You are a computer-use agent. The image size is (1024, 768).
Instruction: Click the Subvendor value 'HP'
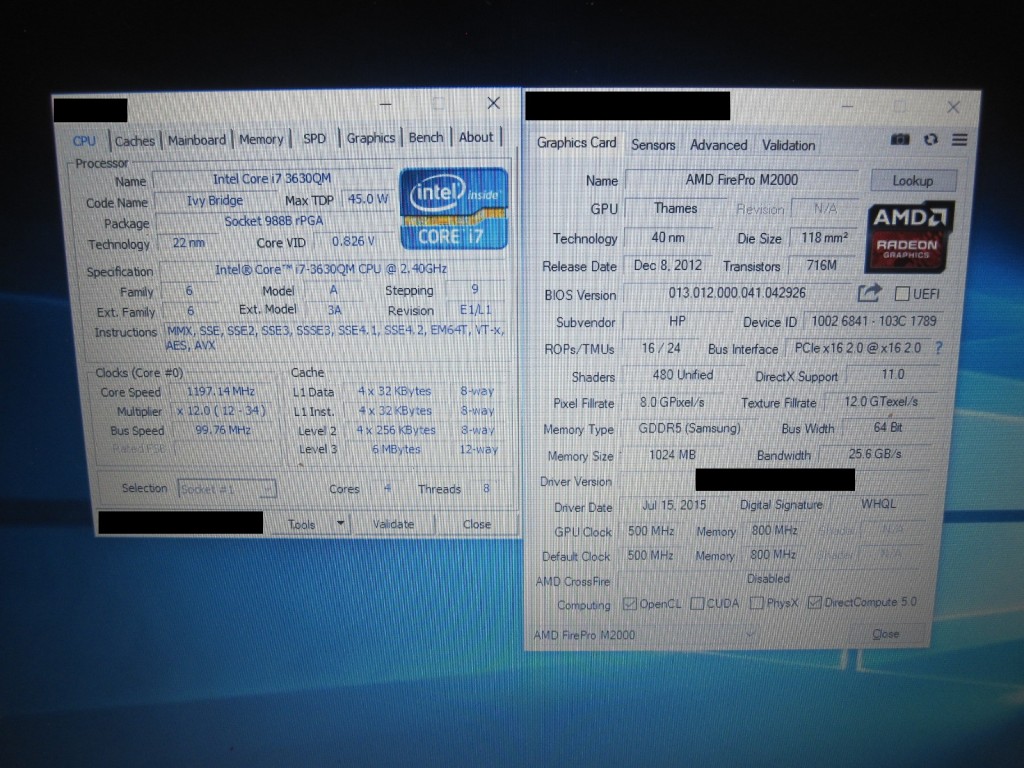[677, 321]
